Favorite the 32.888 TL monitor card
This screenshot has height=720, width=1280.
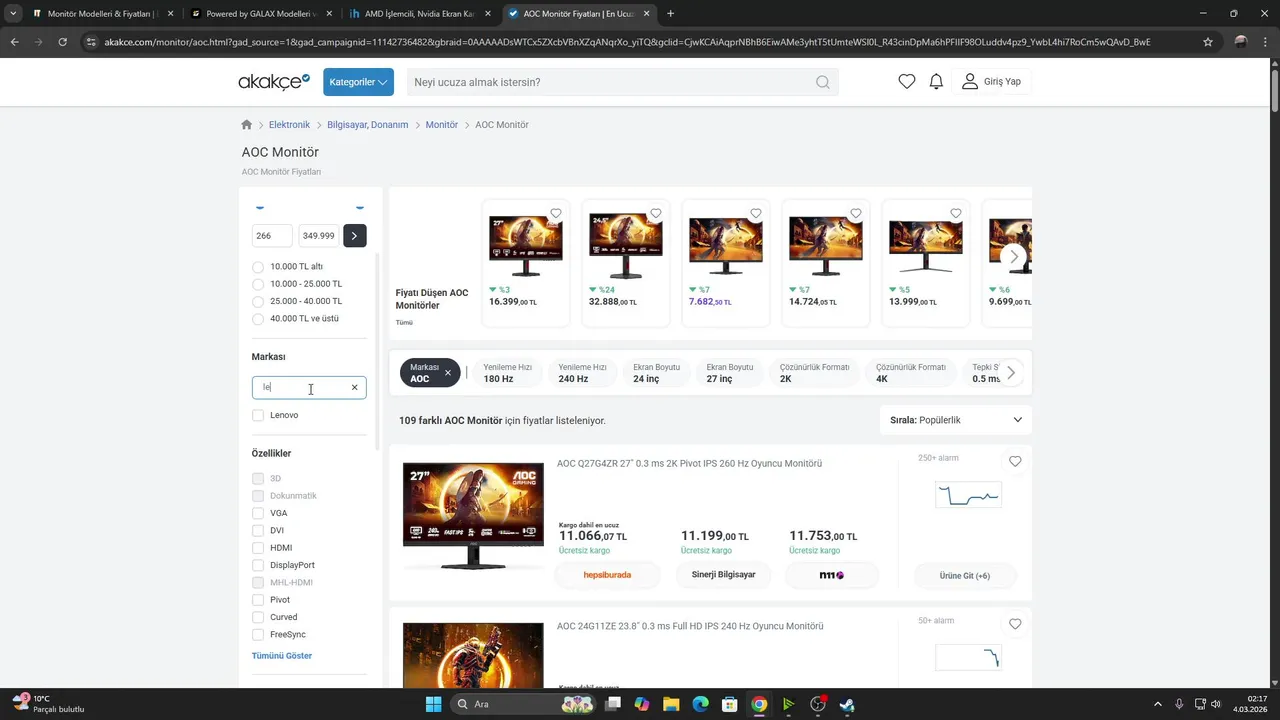click(x=656, y=213)
